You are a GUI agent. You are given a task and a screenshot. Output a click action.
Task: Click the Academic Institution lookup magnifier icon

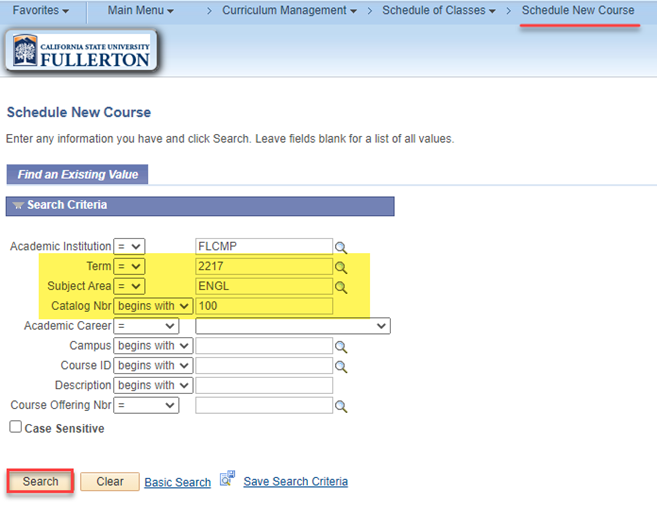[x=341, y=247]
